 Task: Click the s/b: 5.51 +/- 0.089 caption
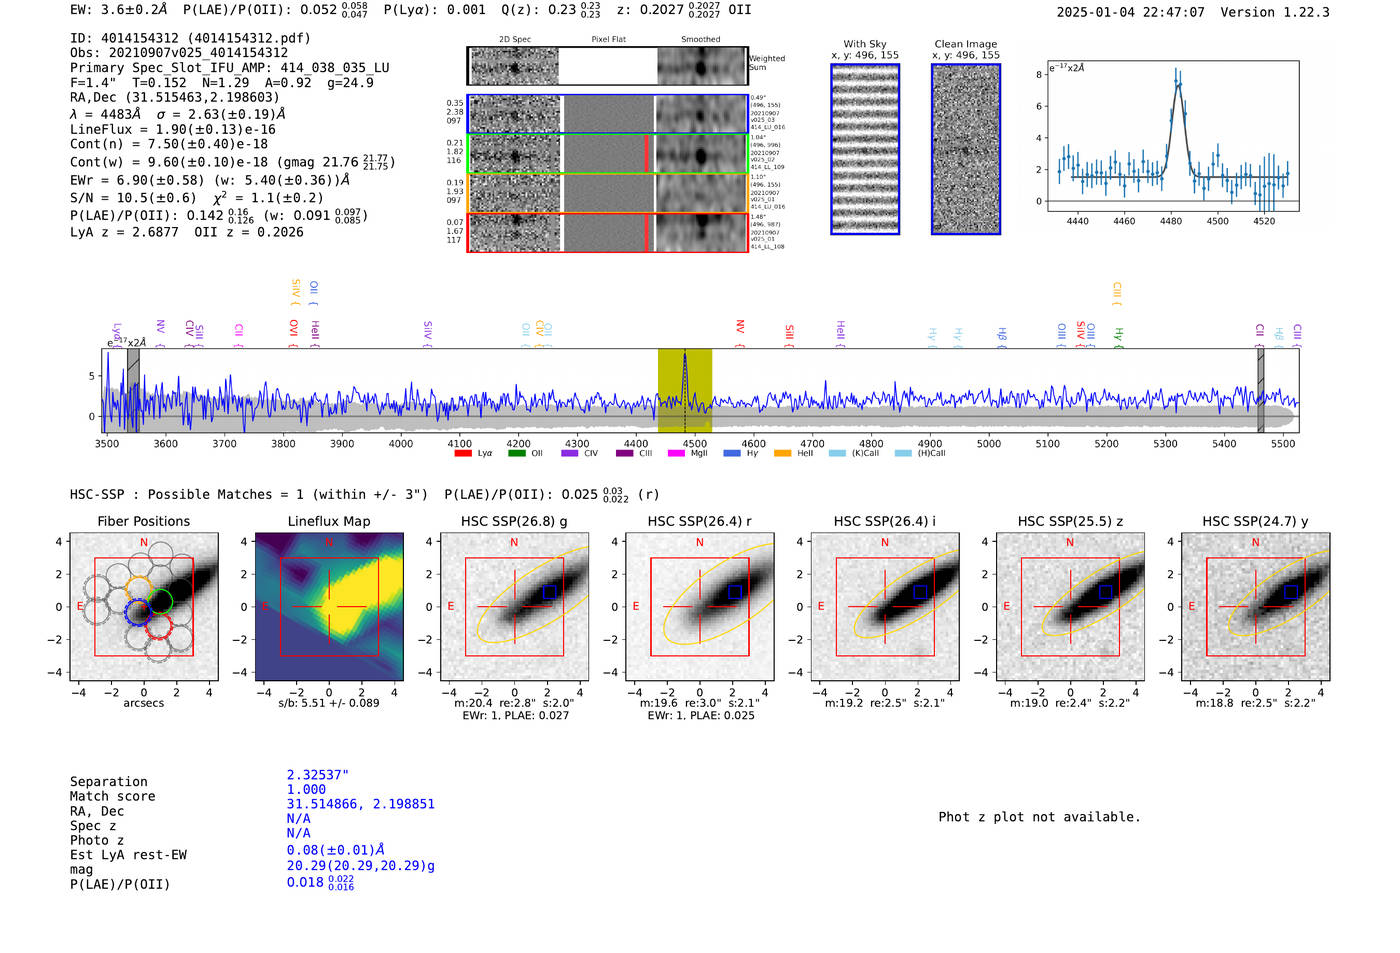329,703
